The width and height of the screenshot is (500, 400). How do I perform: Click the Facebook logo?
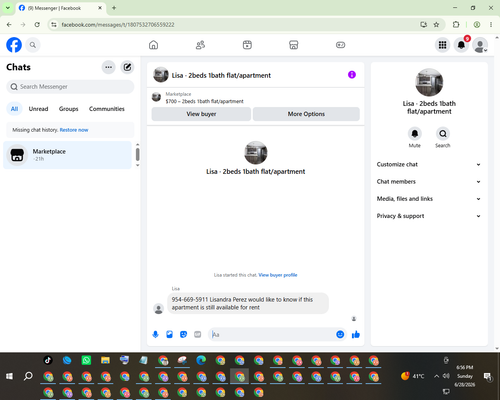coord(14,45)
